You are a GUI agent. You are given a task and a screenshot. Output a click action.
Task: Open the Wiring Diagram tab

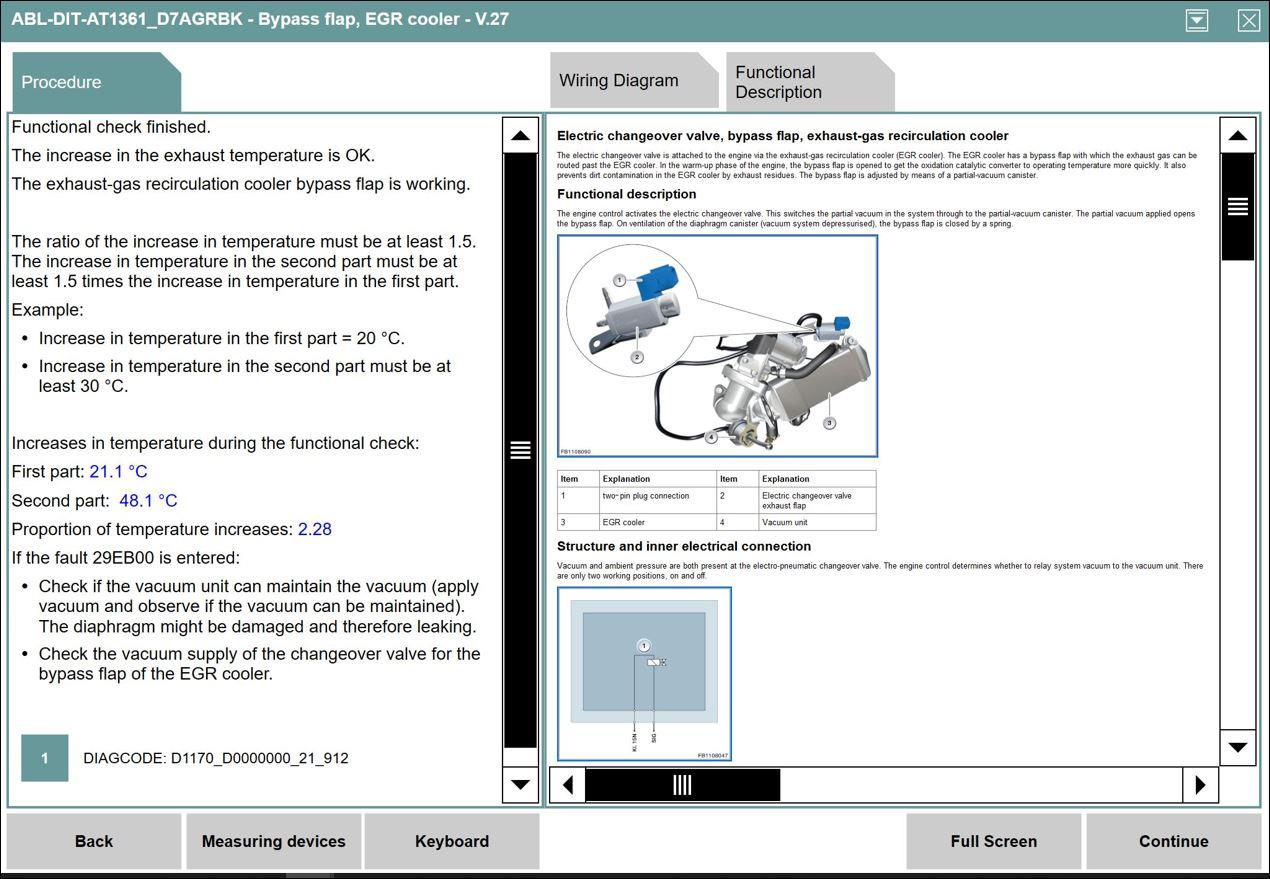coord(634,81)
